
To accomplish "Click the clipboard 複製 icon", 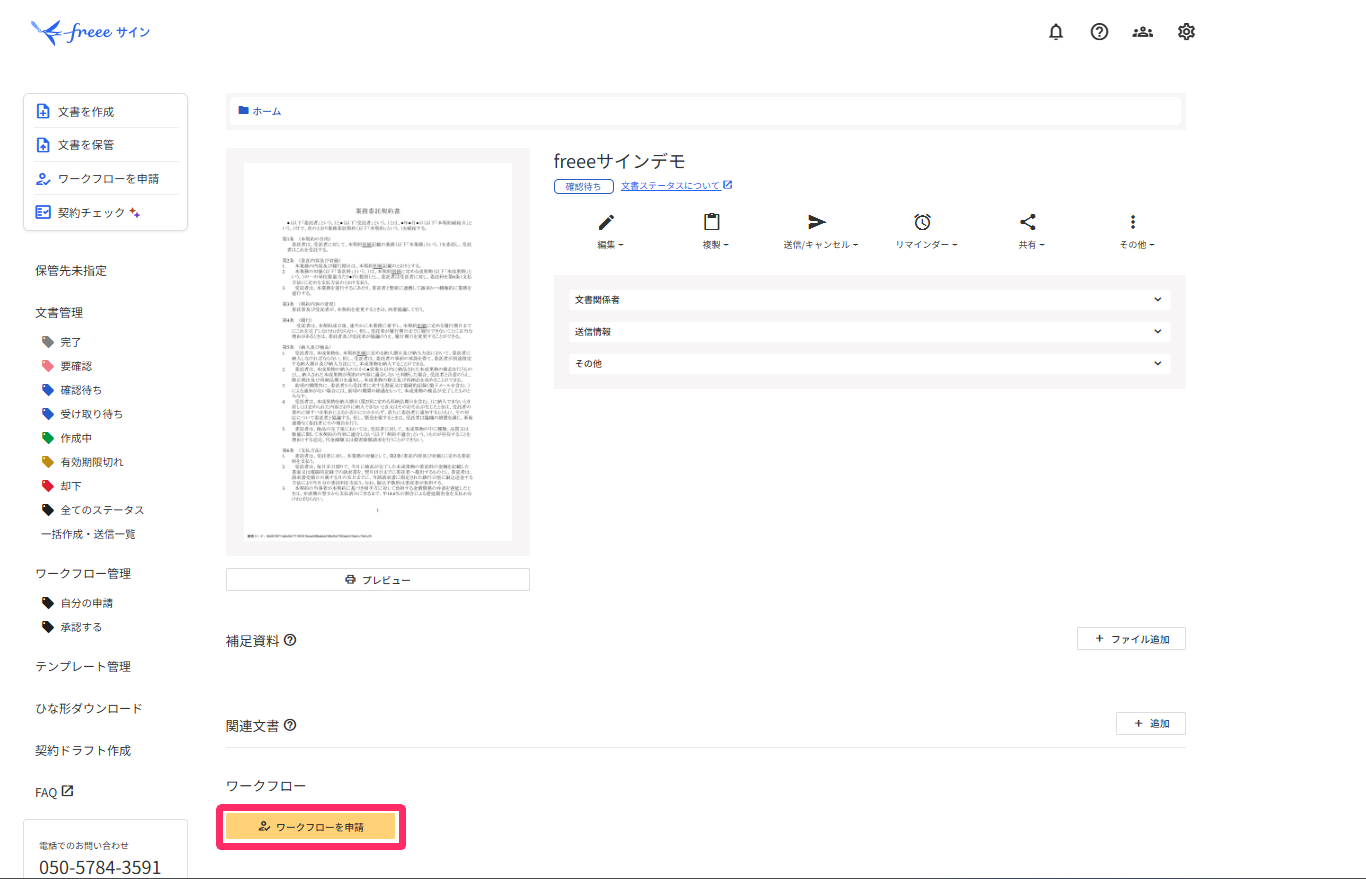I will pyautogui.click(x=712, y=223).
